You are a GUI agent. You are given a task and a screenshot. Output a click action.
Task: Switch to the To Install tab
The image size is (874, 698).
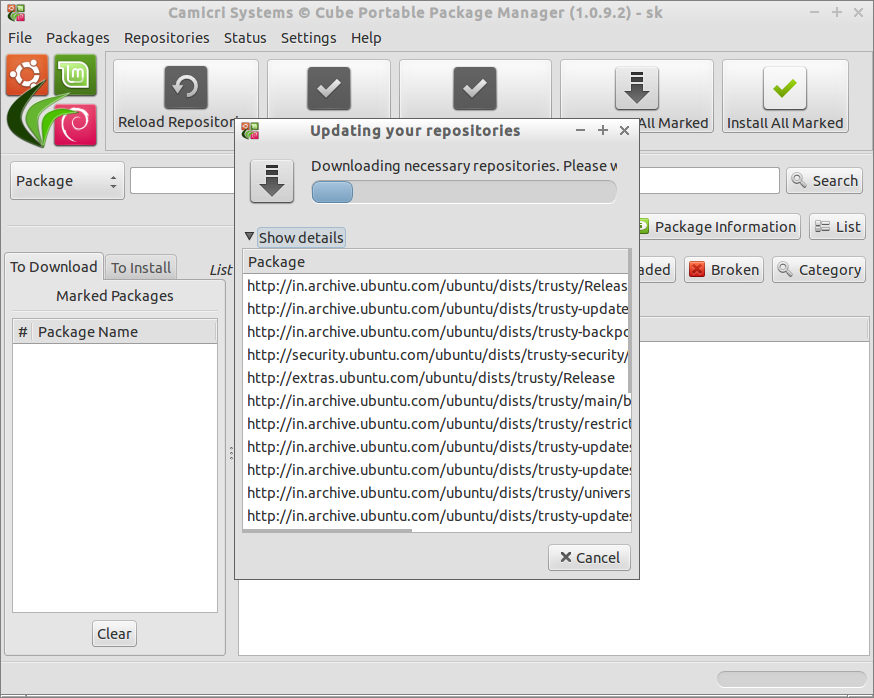[x=140, y=267]
